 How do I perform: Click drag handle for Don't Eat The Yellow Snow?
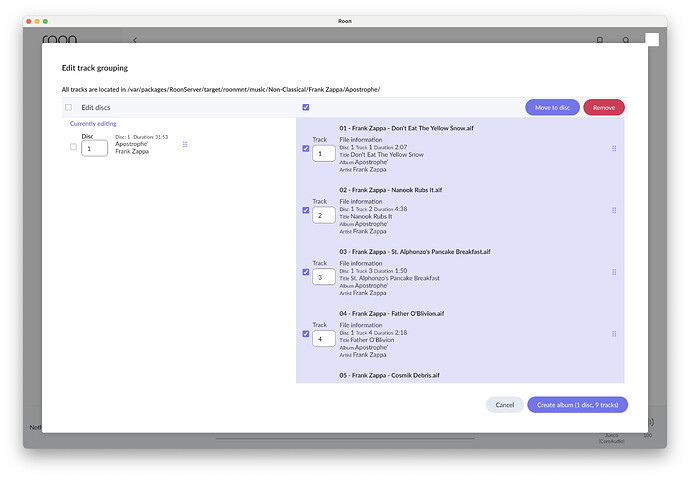tap(614, 149)
